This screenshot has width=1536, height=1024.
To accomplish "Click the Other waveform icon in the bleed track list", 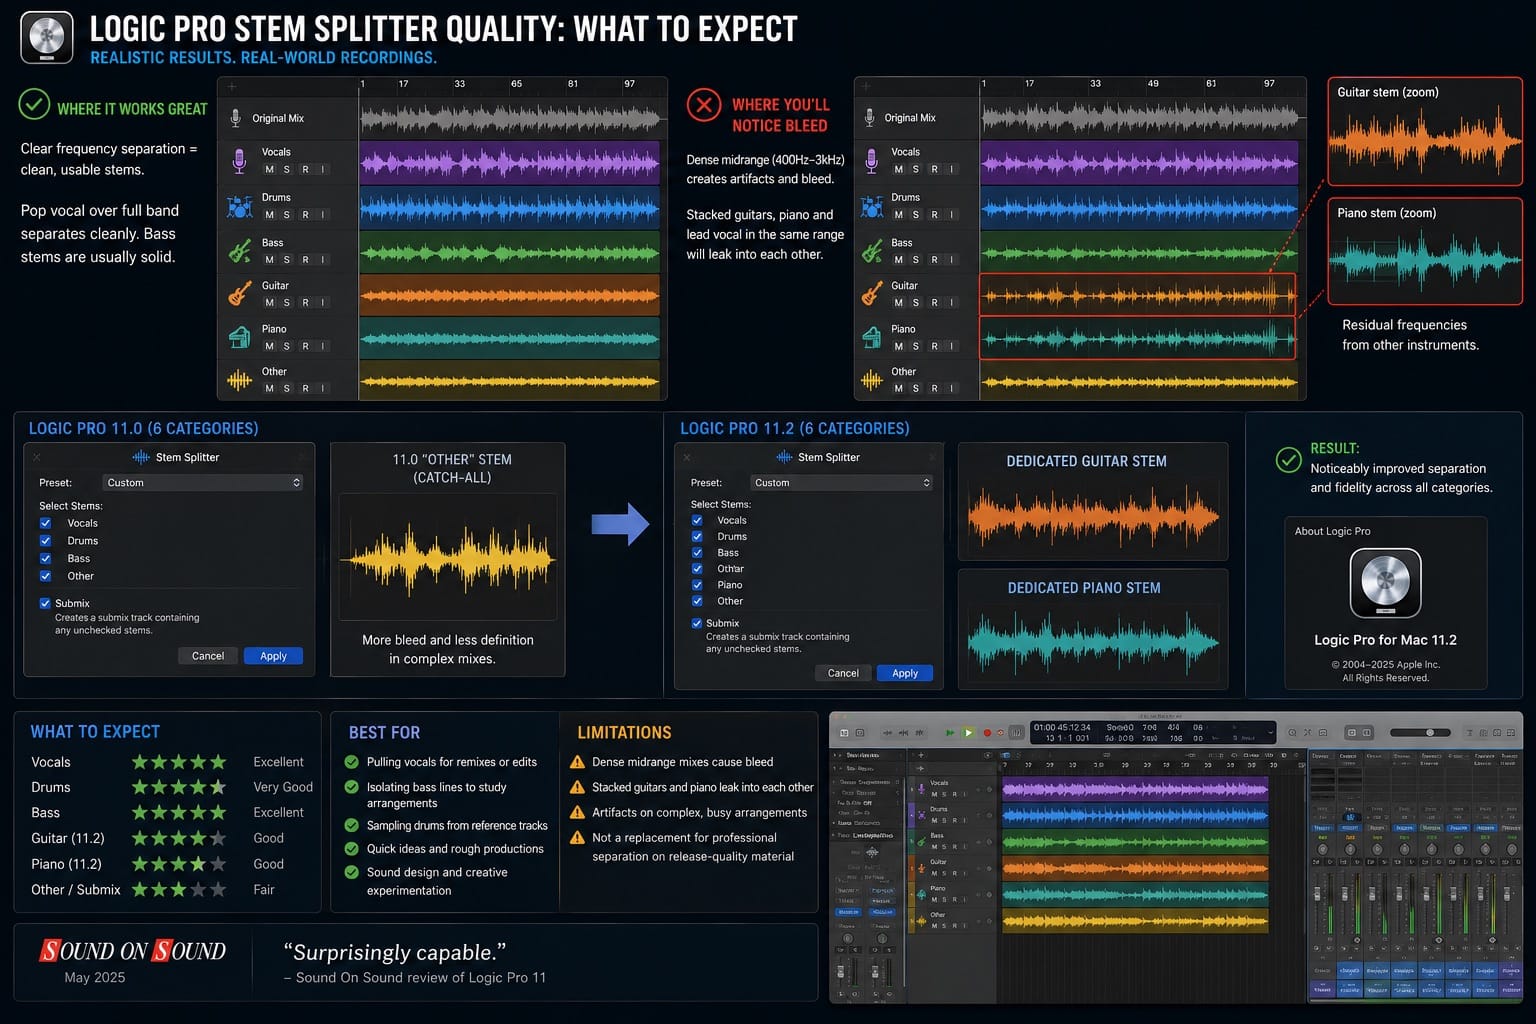I will [x=871, y=380].
